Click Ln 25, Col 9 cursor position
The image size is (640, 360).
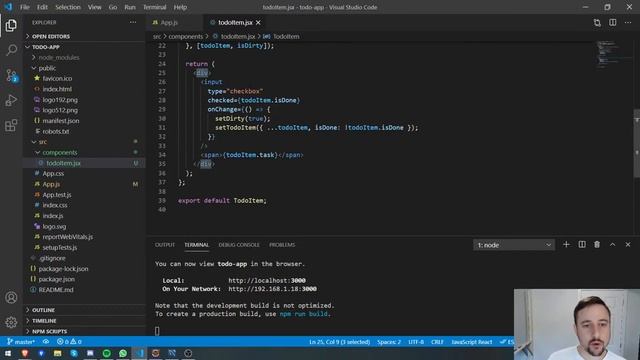point(340,342)
